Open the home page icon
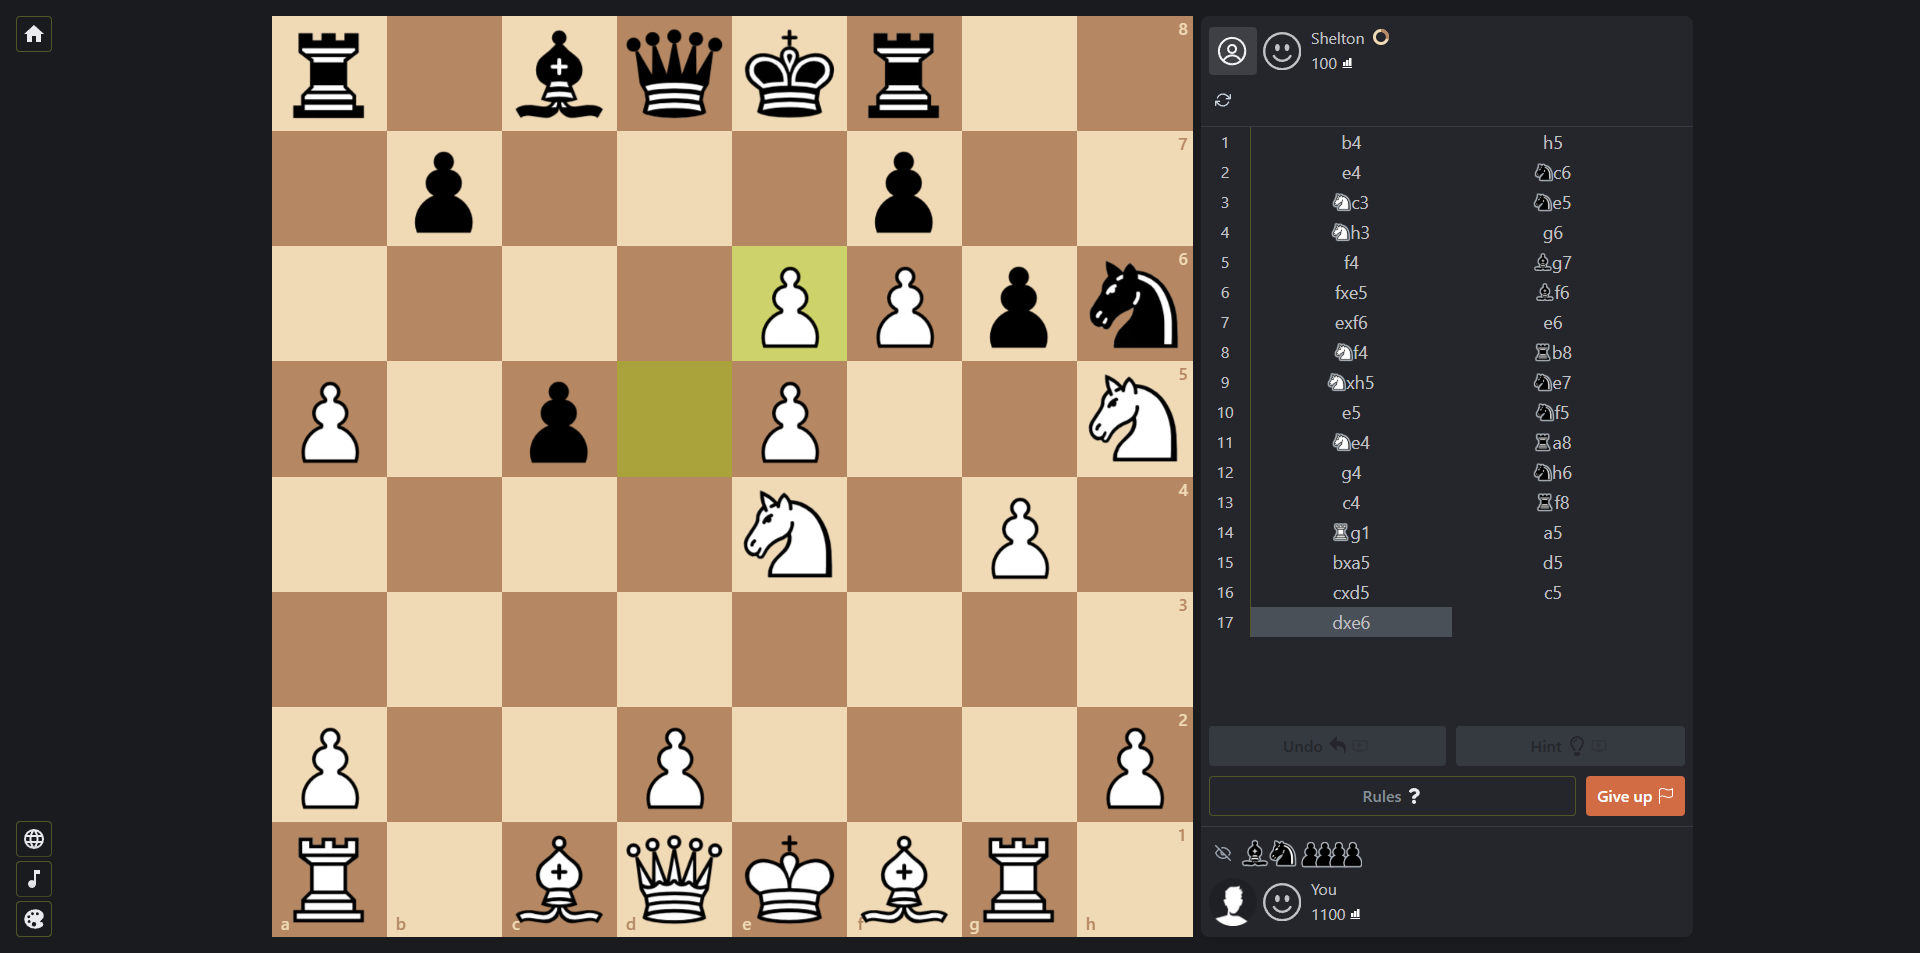Image resolution: width=1920 pixels, height=953 pixels. [x=33, y=33]
